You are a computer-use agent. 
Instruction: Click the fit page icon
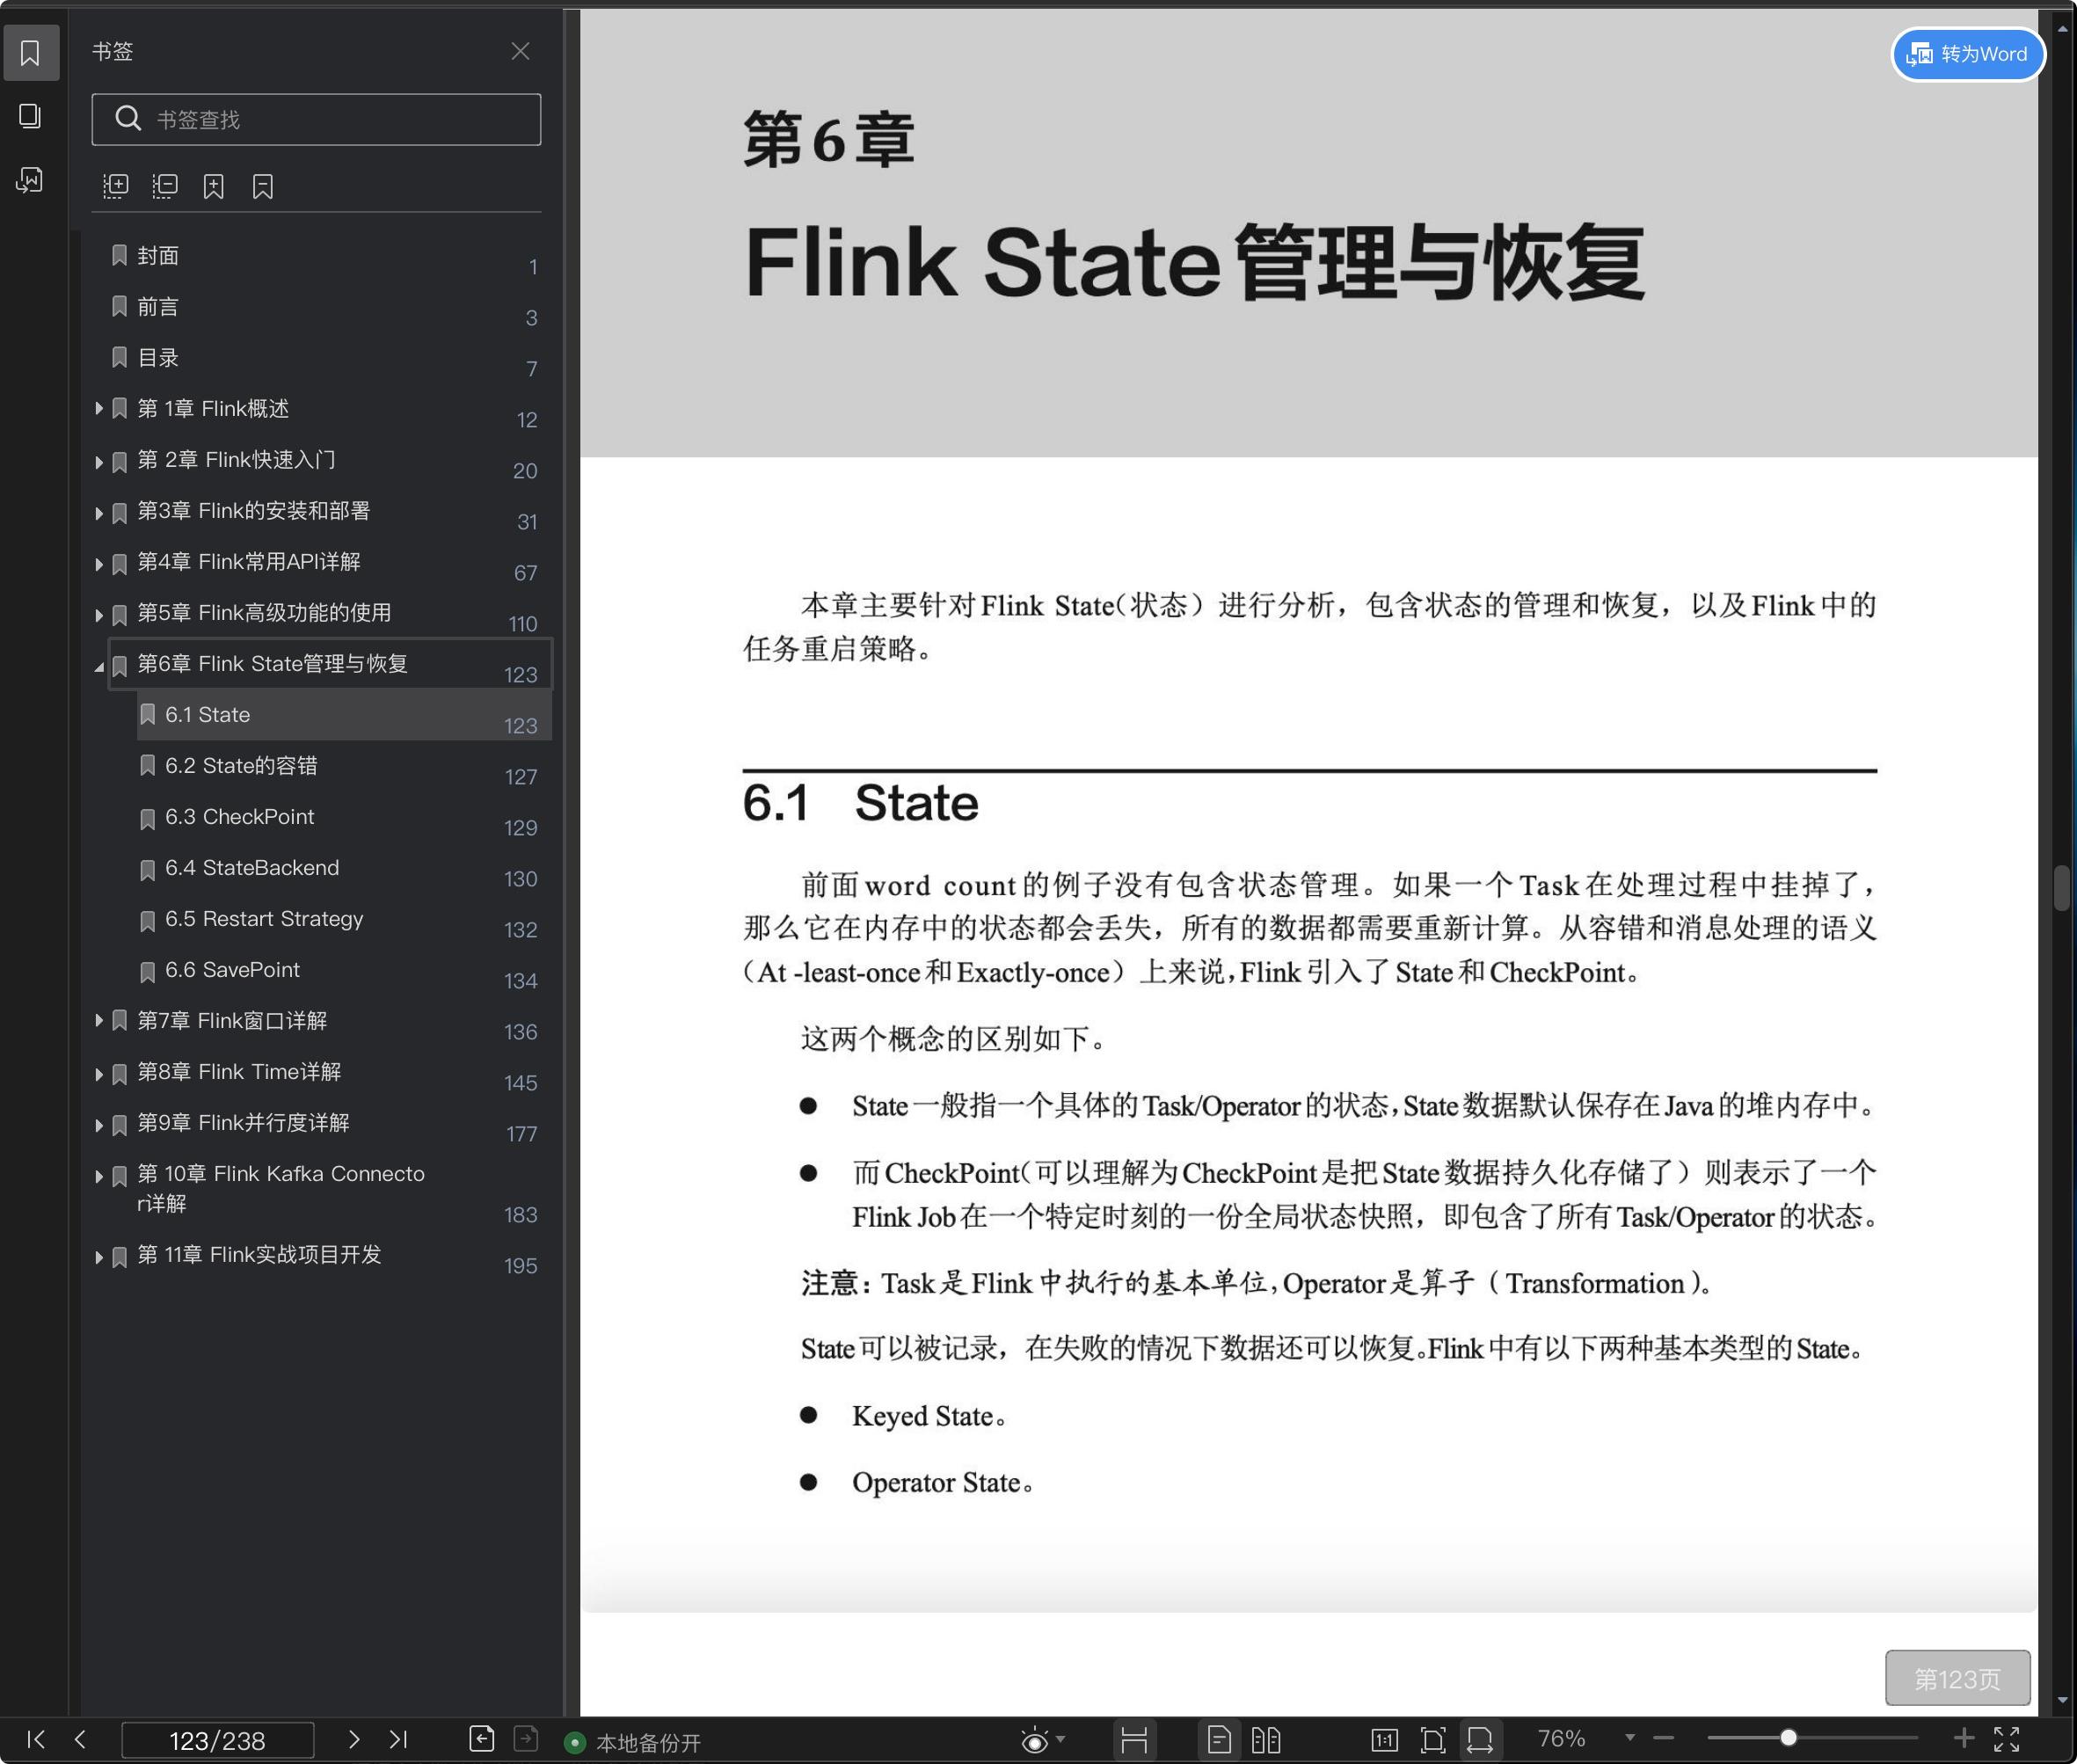pyautogui.click(x=1432, y=1740)
